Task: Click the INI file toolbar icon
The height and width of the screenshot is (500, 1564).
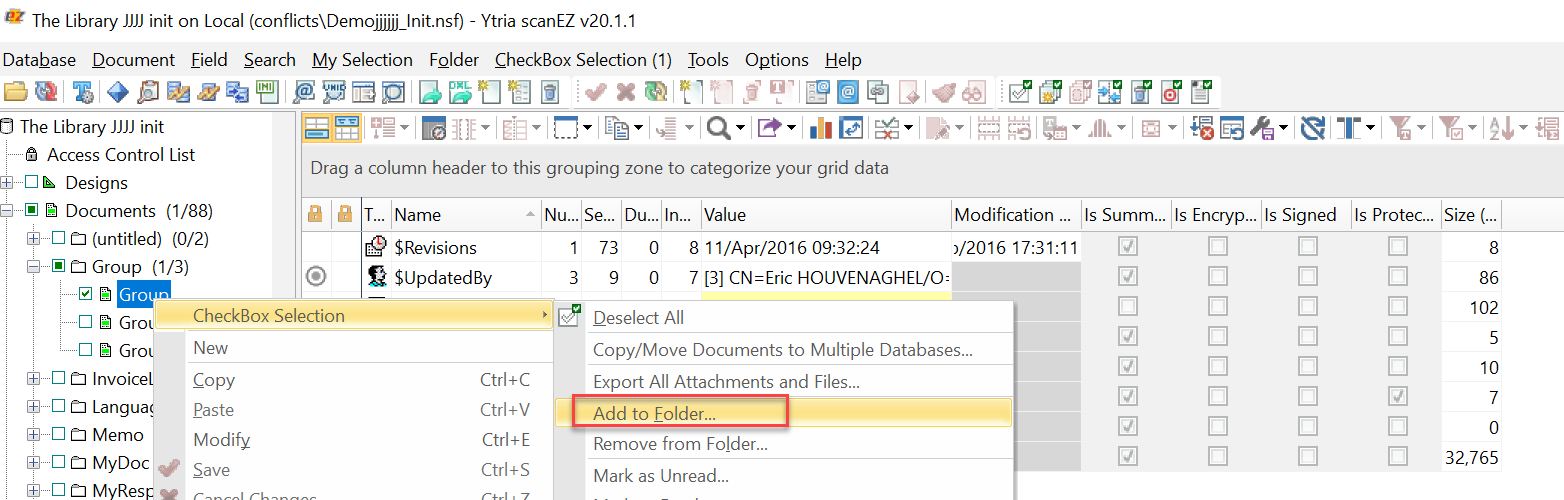Action: (x=266, y=93)
